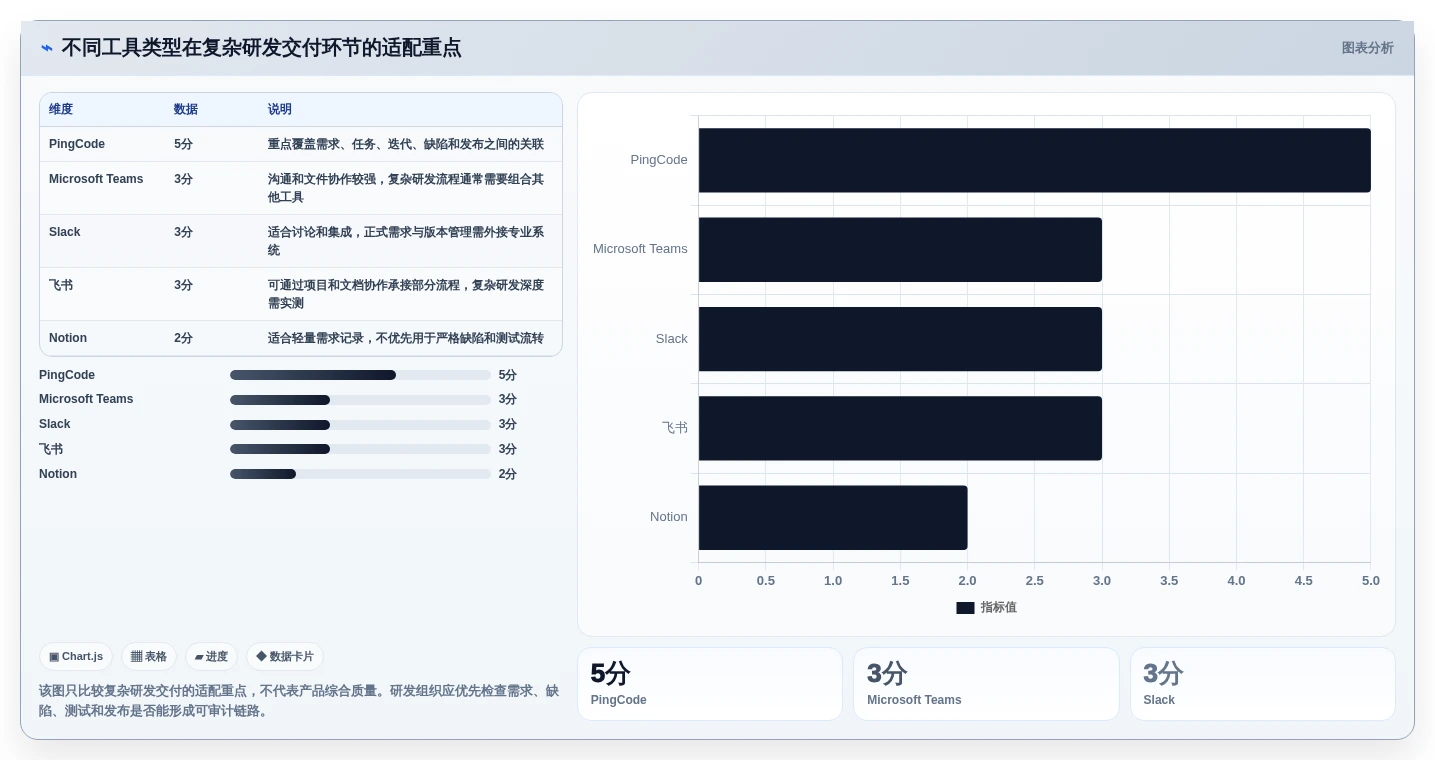Screen dimensions: 1435x760
Task: Click the Microsoft Teams label in progress list
Action: click(86, 399)
